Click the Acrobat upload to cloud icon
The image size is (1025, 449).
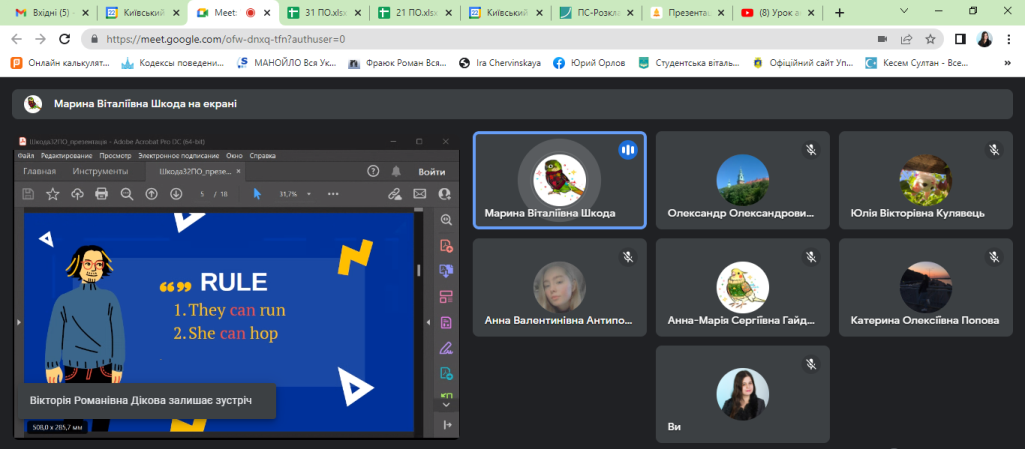coord(77,194)
